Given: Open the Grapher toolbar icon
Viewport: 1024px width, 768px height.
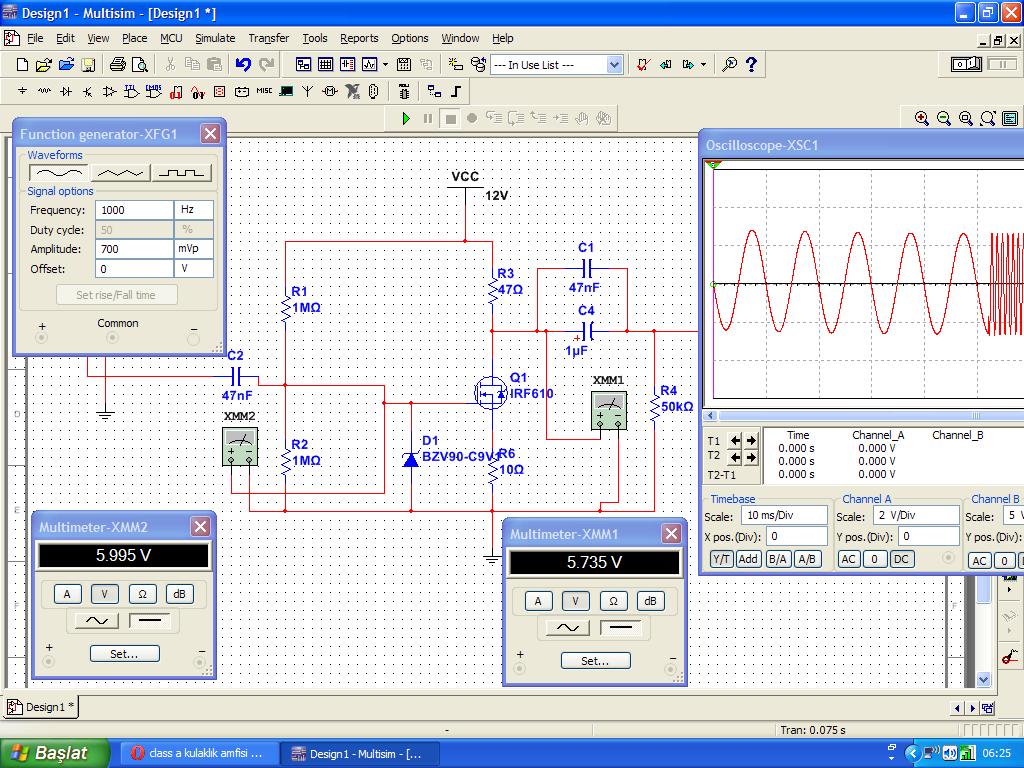Looking at the screenshot, I should tap(369, 65).
